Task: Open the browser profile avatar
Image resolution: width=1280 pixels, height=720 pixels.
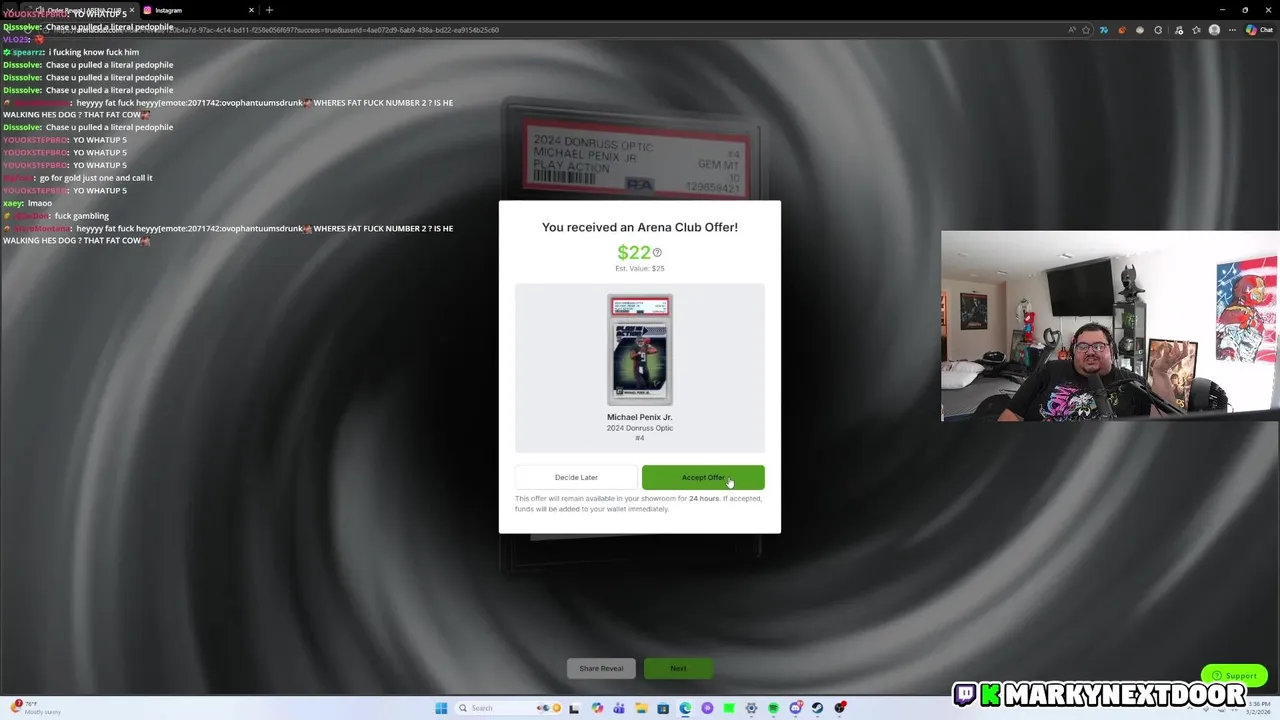Action: point(1214,30)
